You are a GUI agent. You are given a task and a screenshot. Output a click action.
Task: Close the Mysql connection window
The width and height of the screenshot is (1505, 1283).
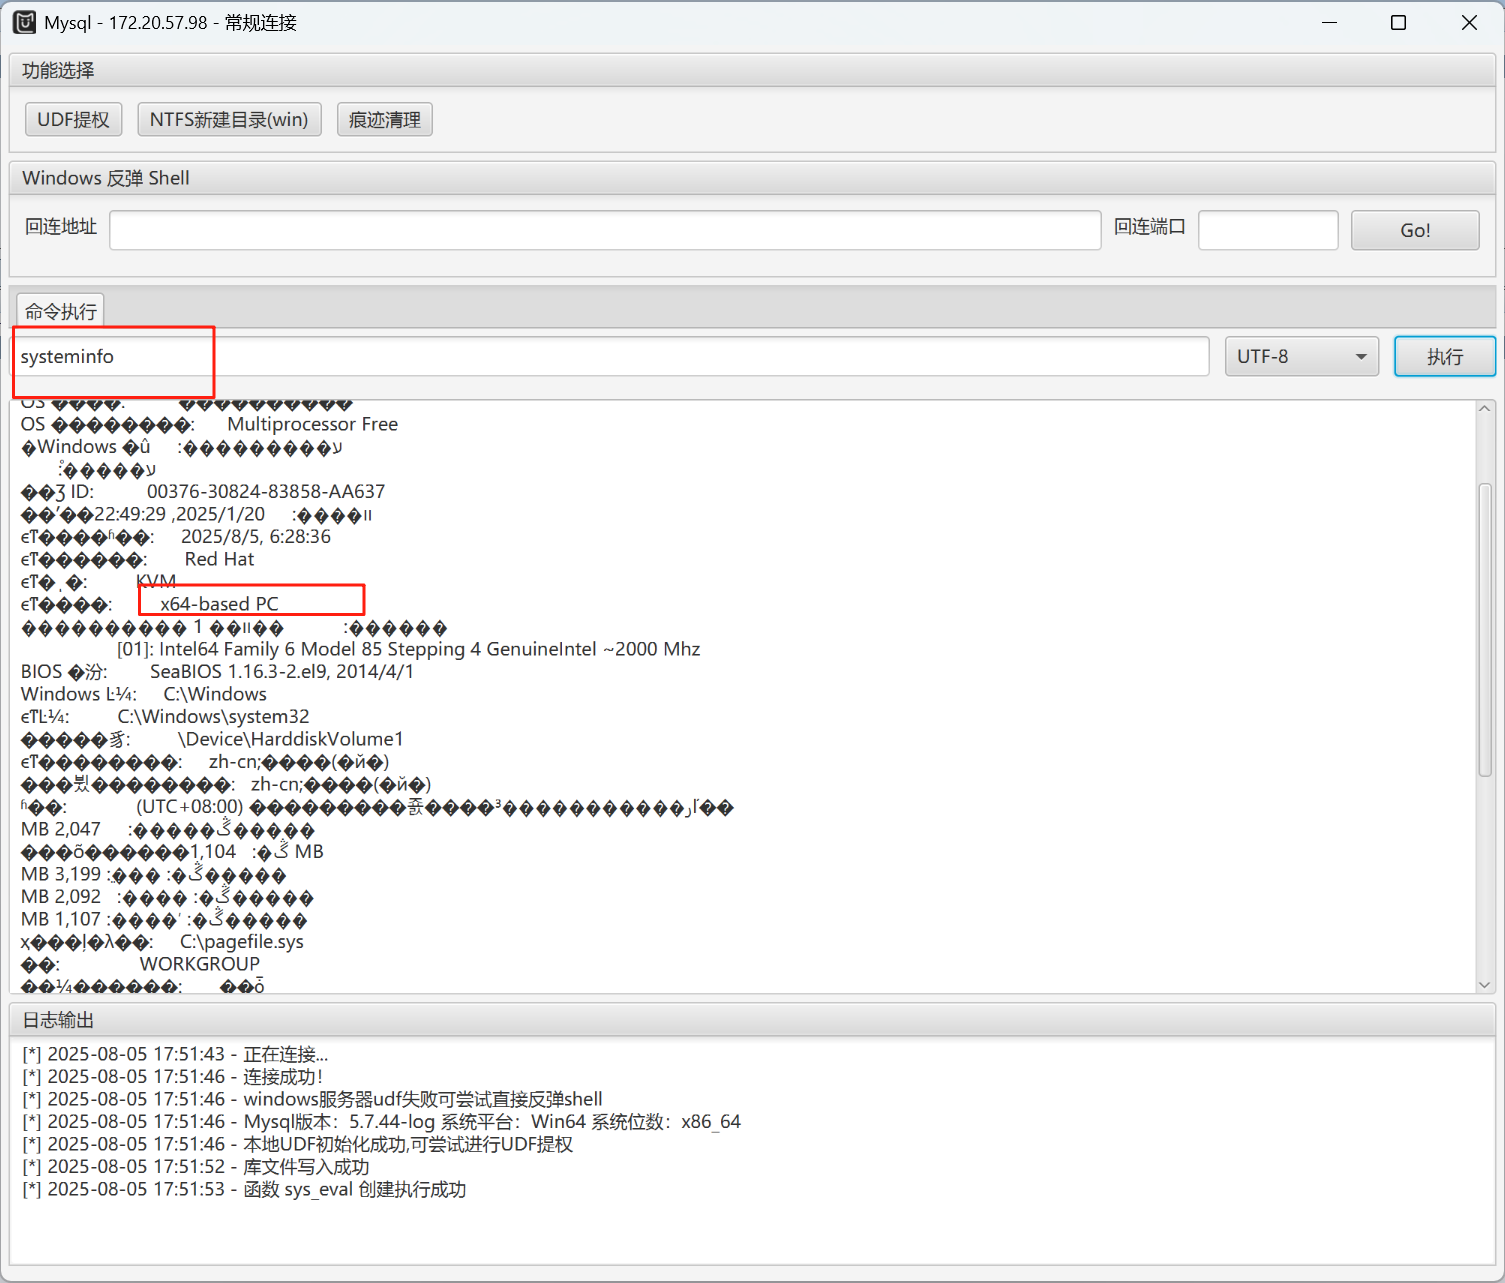click(x=1469, y=22)
